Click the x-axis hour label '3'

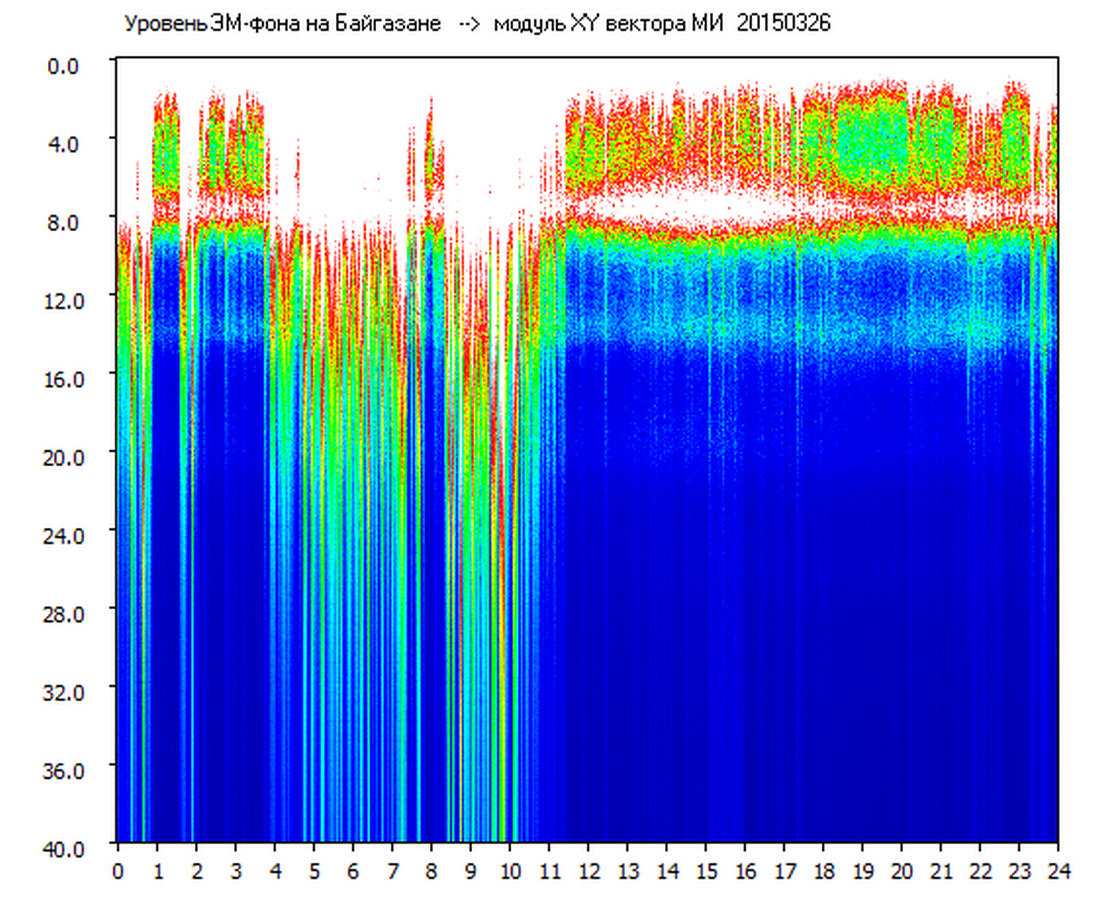(x=236, y=871)
